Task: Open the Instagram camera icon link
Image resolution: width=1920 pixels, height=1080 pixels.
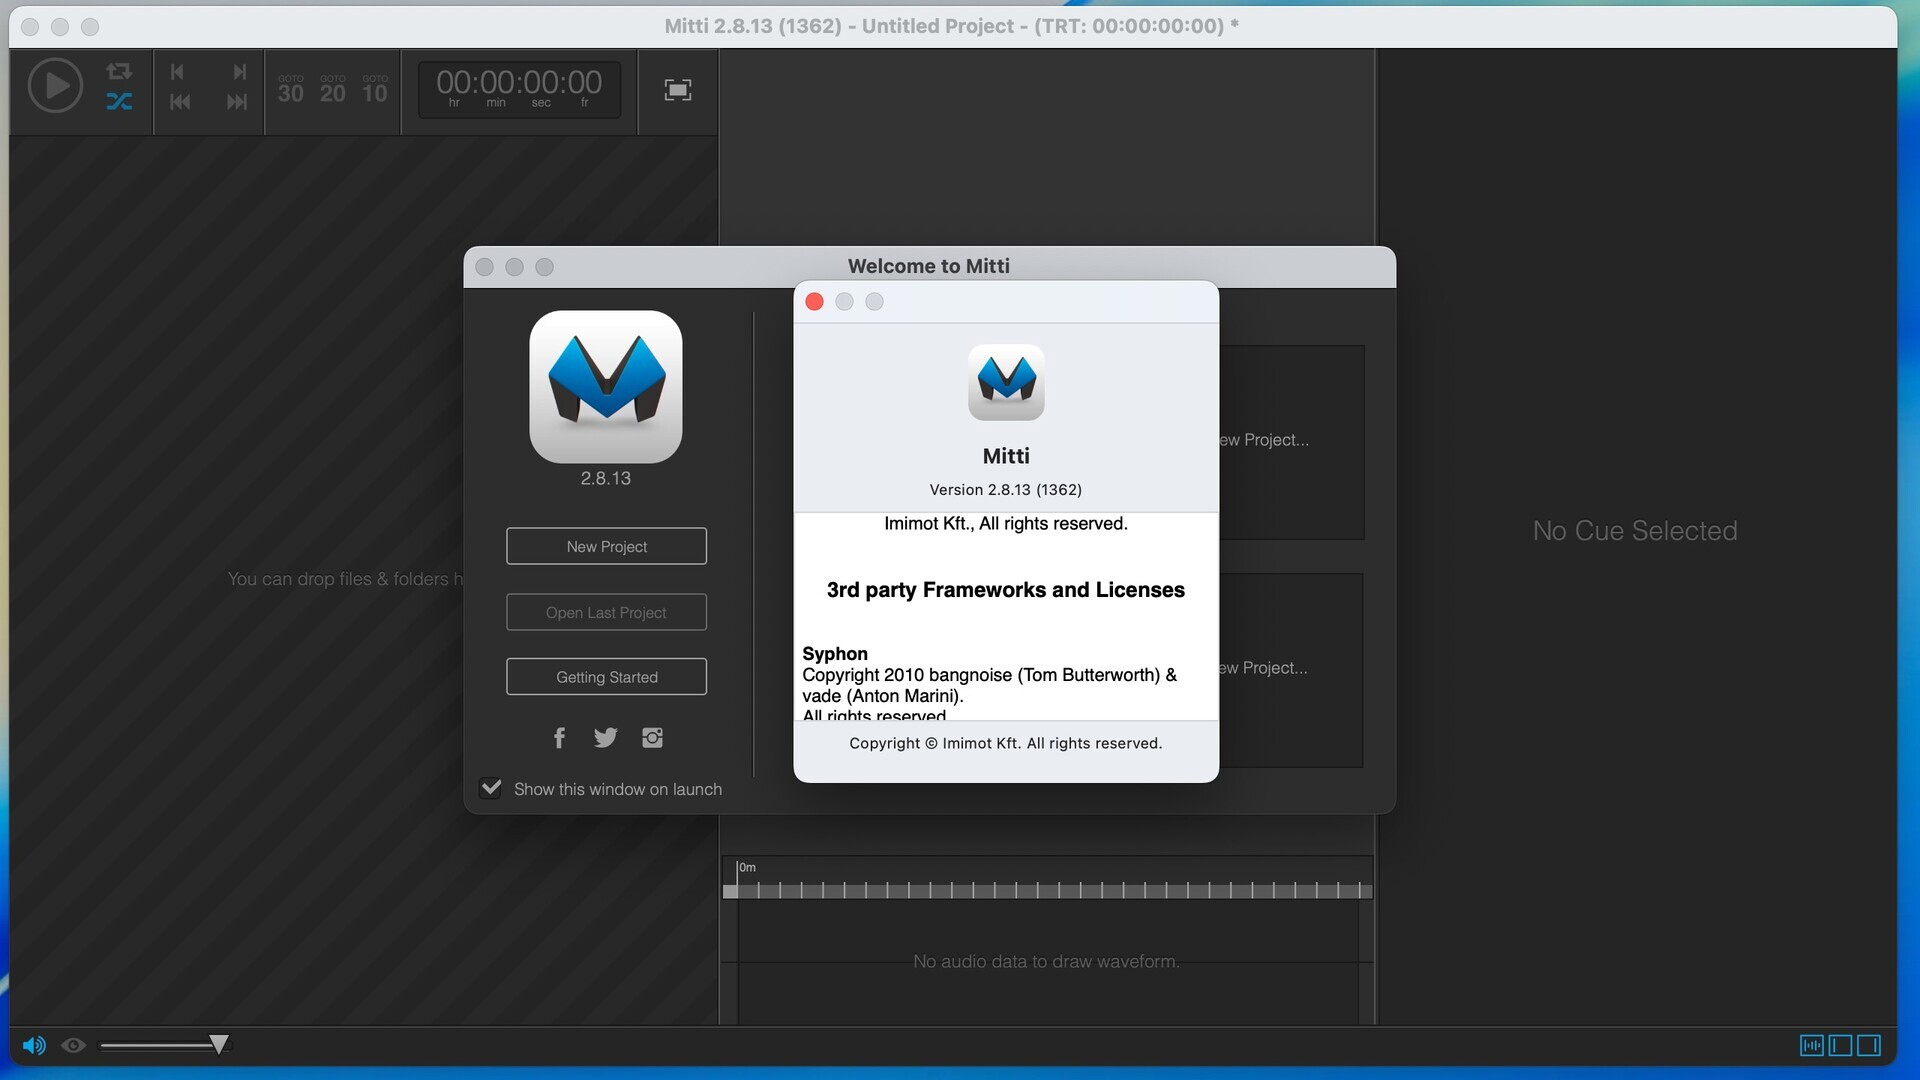Action: coord(652,738)
